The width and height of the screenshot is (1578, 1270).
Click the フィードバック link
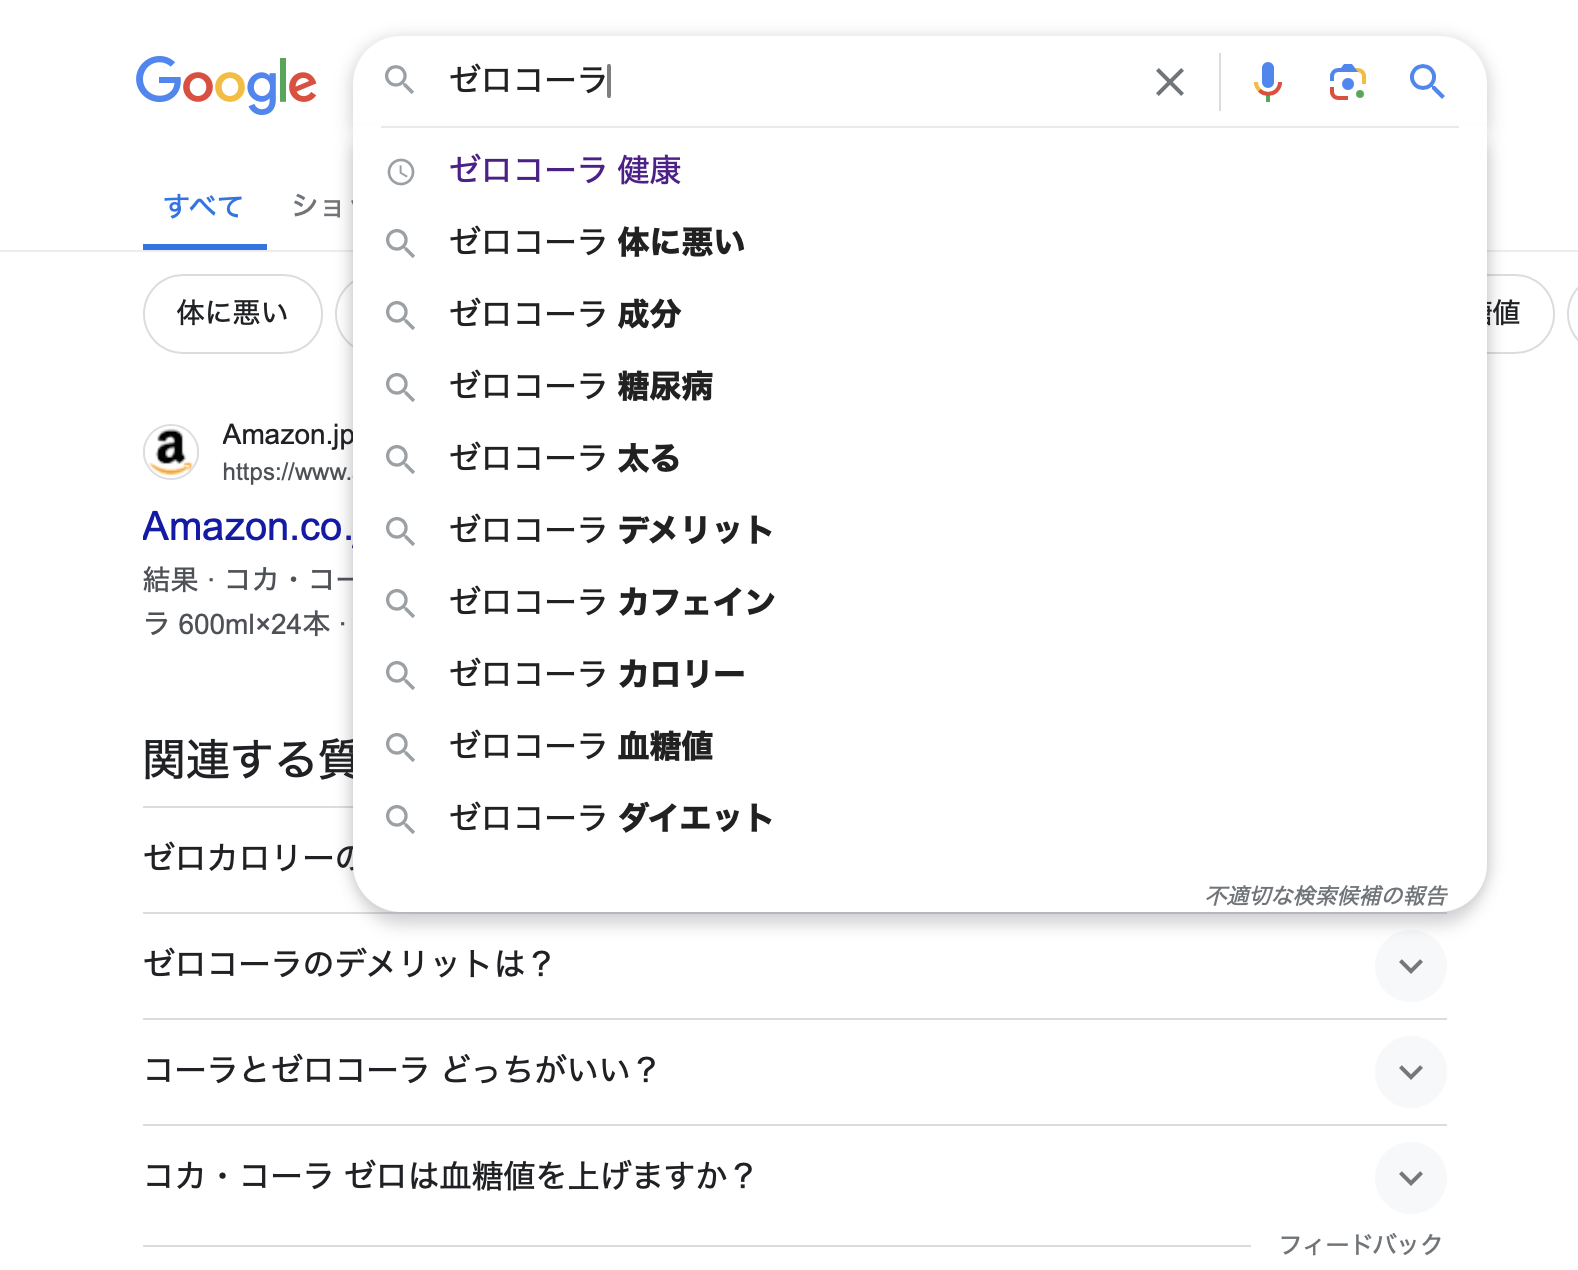[1361, 1245]
